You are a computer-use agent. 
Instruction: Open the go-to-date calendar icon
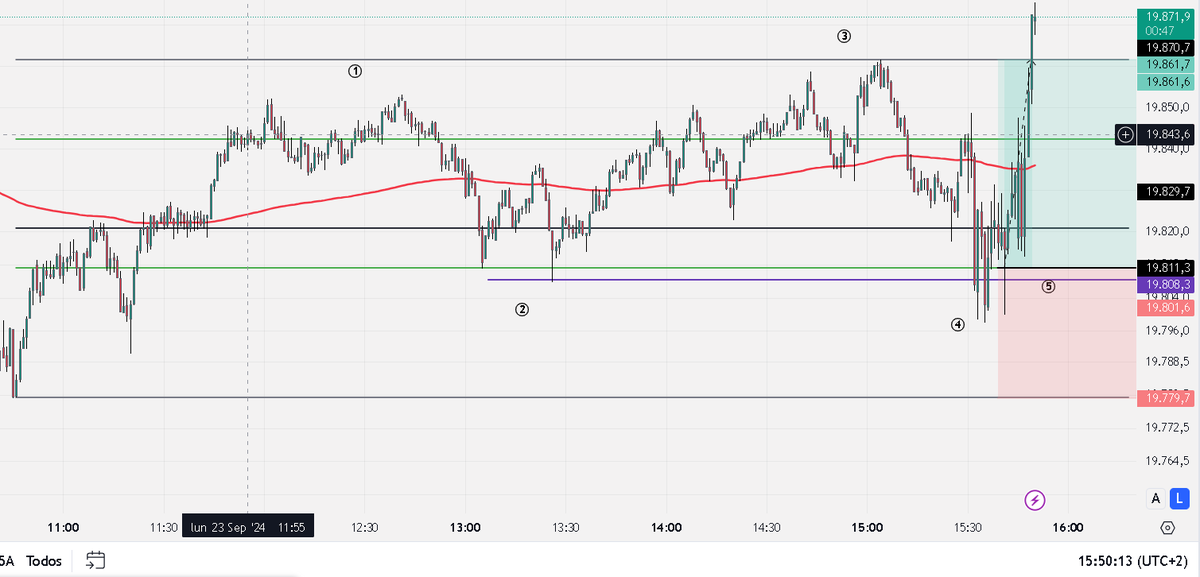coord(96,560)
